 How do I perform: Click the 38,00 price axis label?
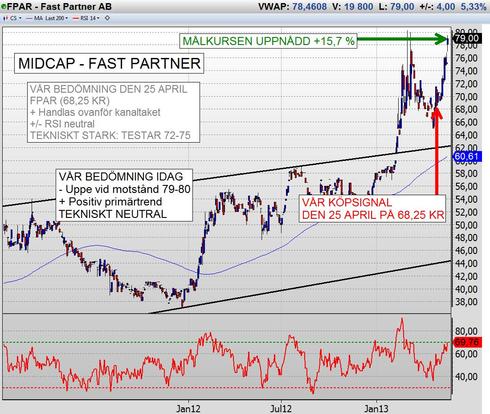pyautogui.click(x=466, y=302)
